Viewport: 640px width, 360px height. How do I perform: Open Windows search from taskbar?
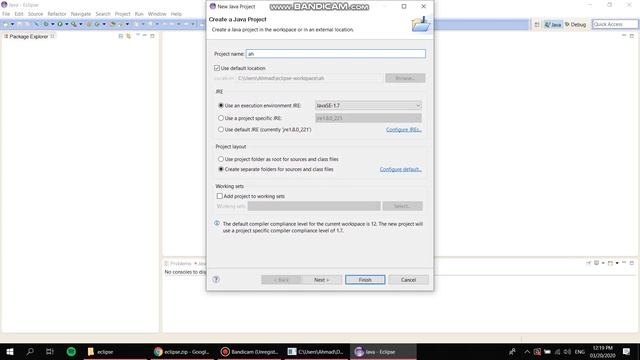pos(30,351)
